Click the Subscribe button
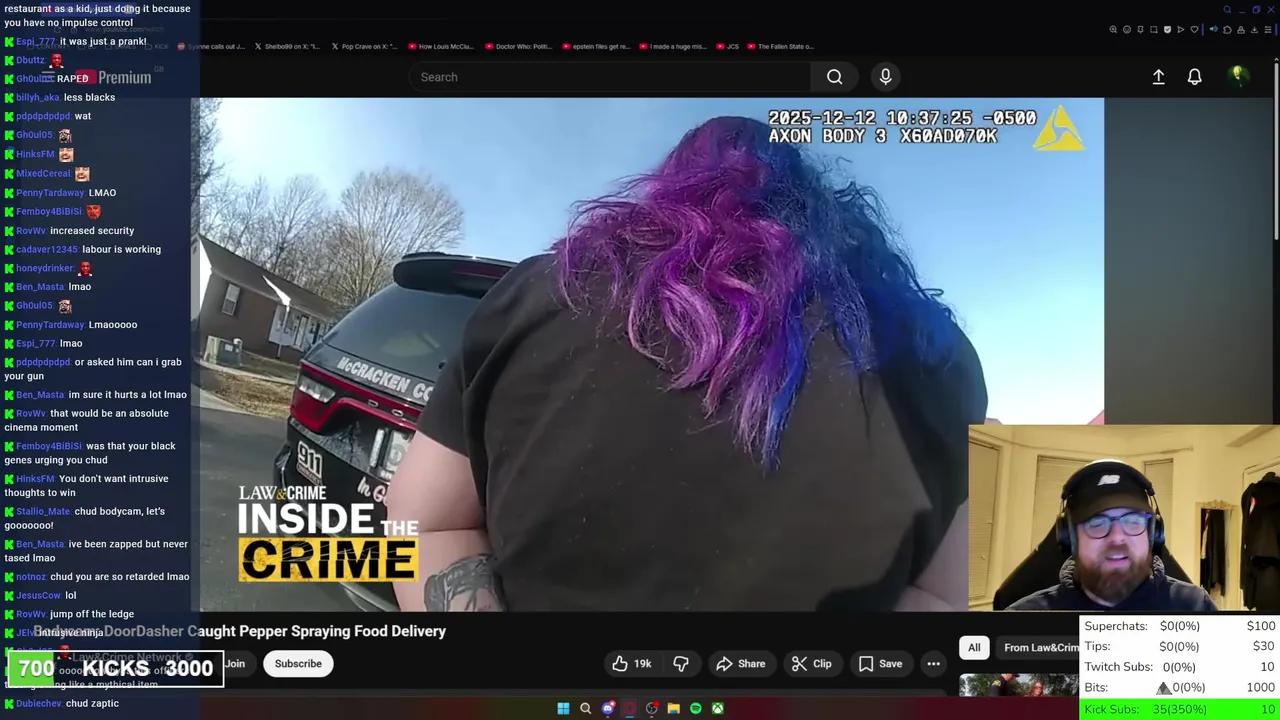Viewport: 1280px width, 720px height. [298, 664]
